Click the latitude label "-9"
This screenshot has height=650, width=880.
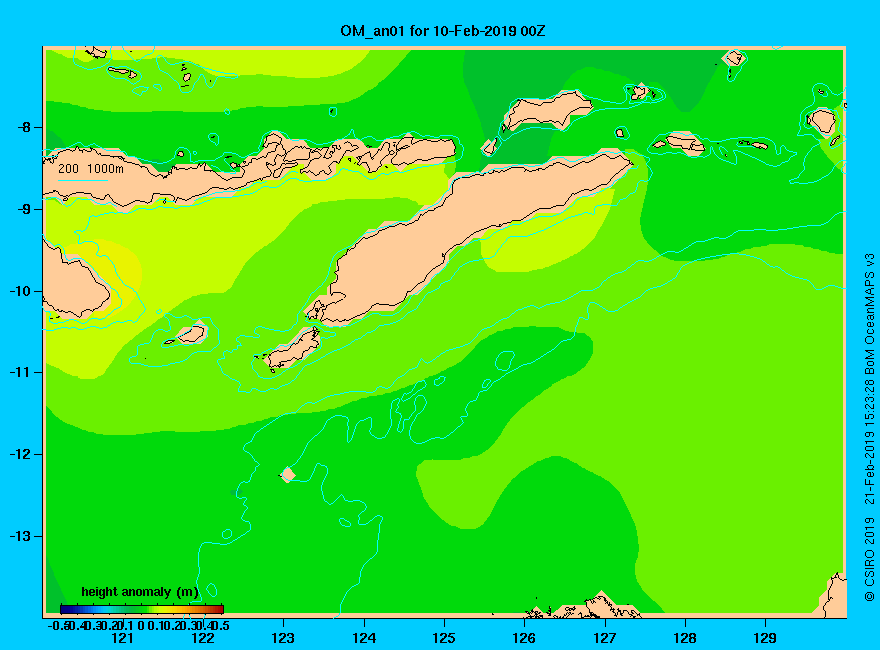click(24, 209)
